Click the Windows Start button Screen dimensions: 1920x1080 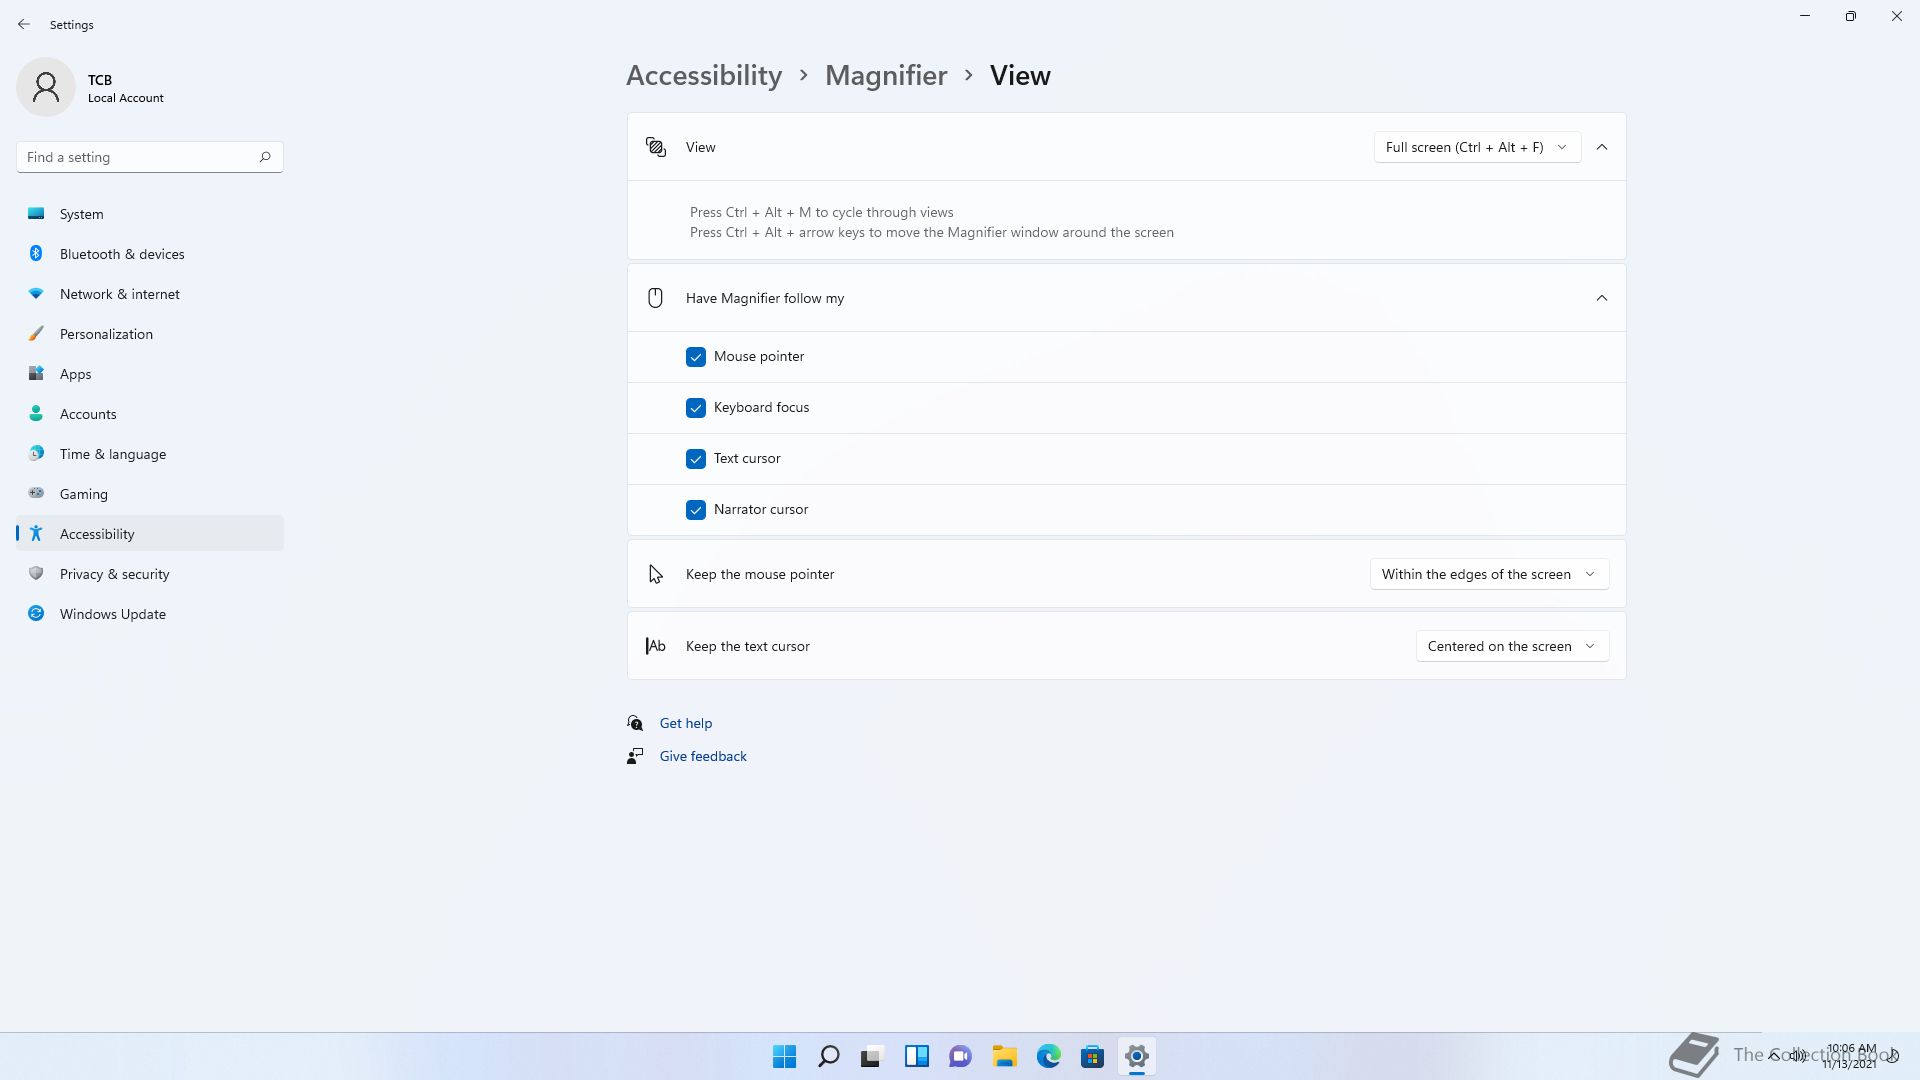click(784, 1056)
